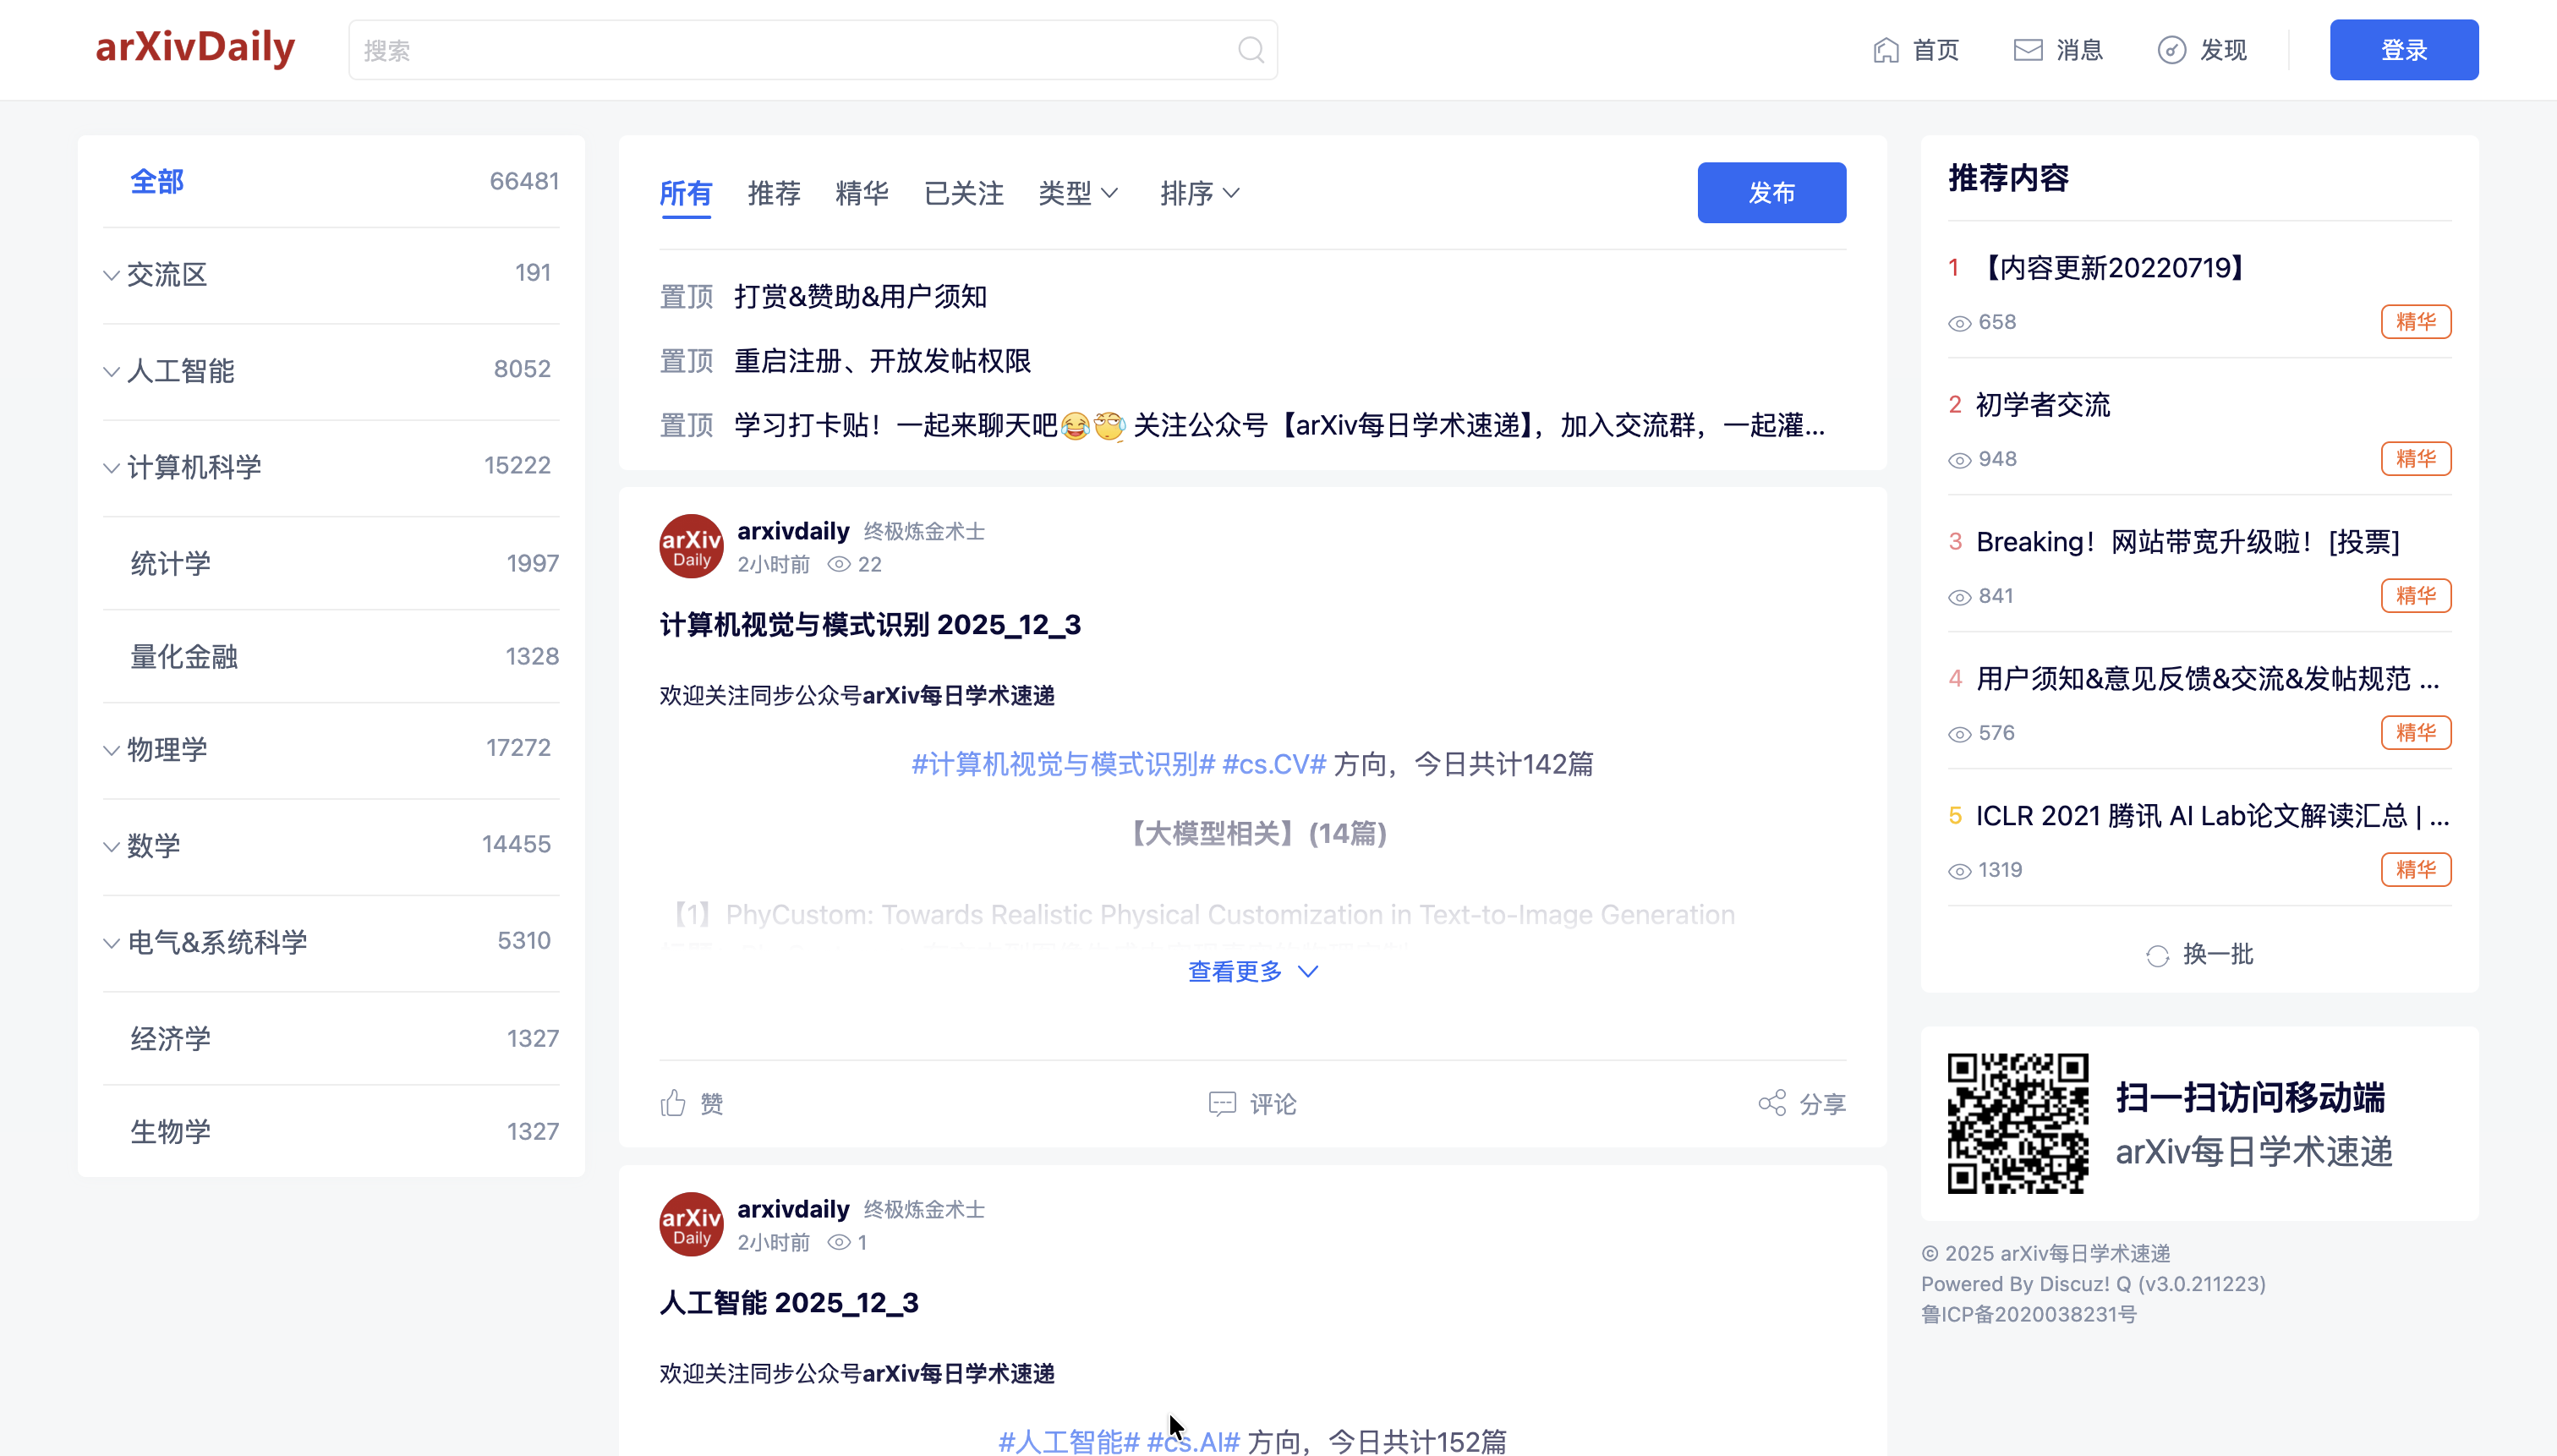Open the 首页 home icon
Viewport: 2557px width, 1456px height.
[x=1886, y=49]
